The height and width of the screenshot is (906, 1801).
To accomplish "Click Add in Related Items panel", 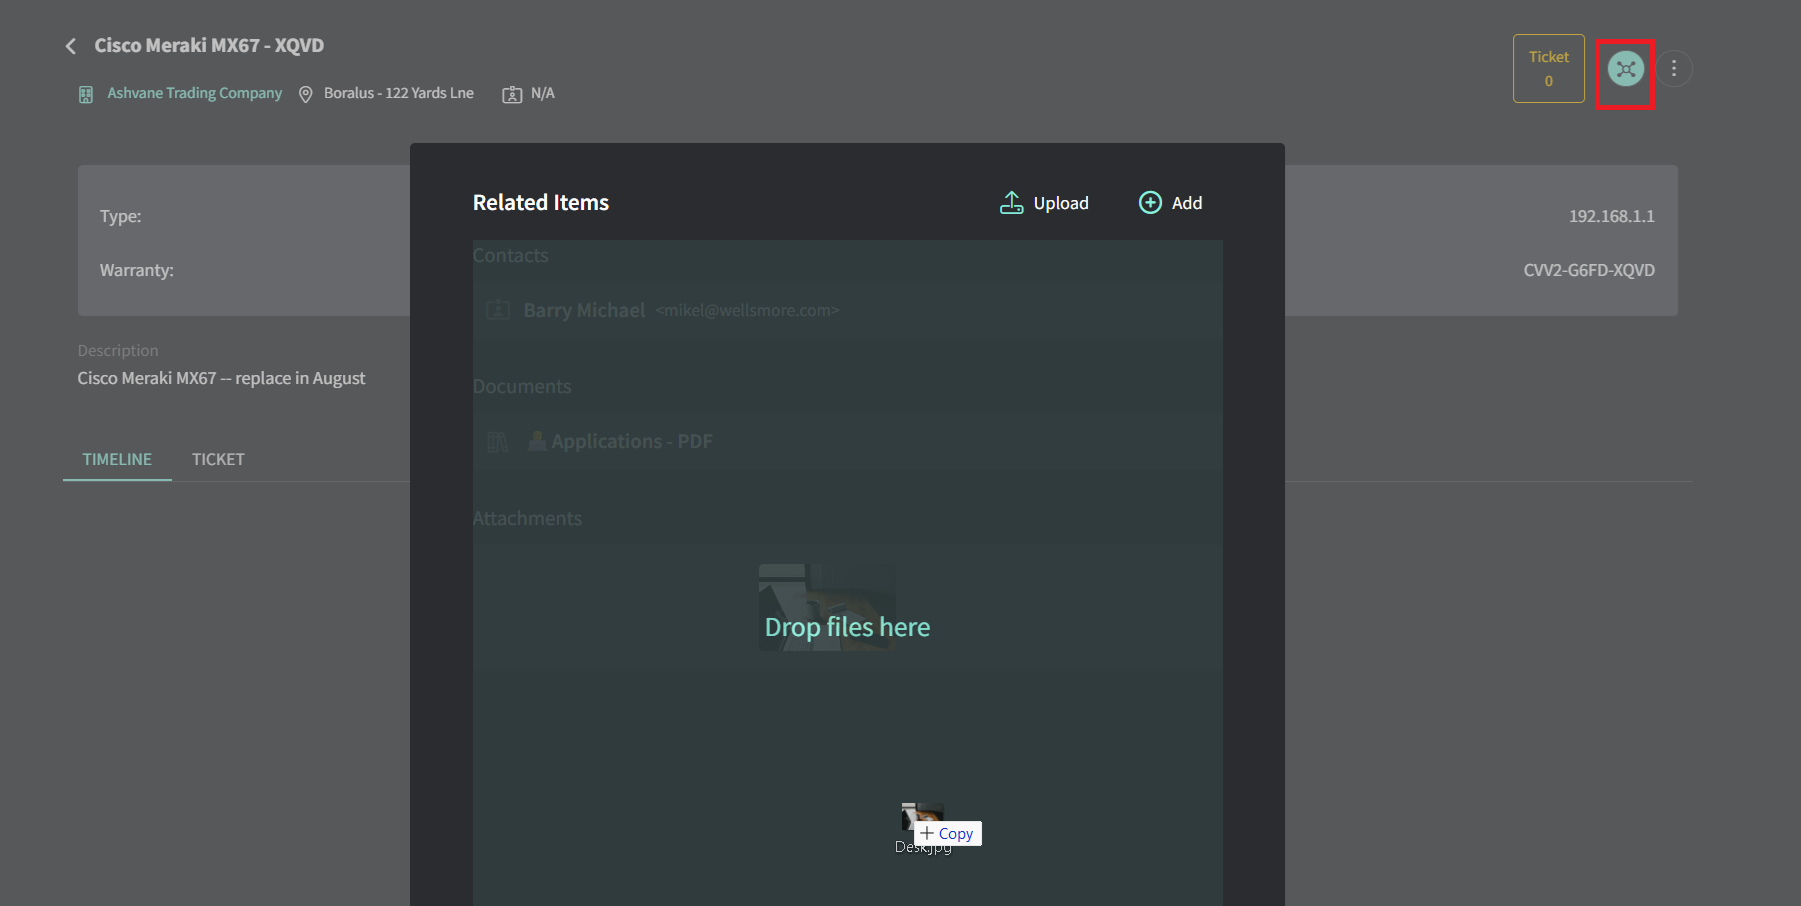I will [x=1171, y=203].
